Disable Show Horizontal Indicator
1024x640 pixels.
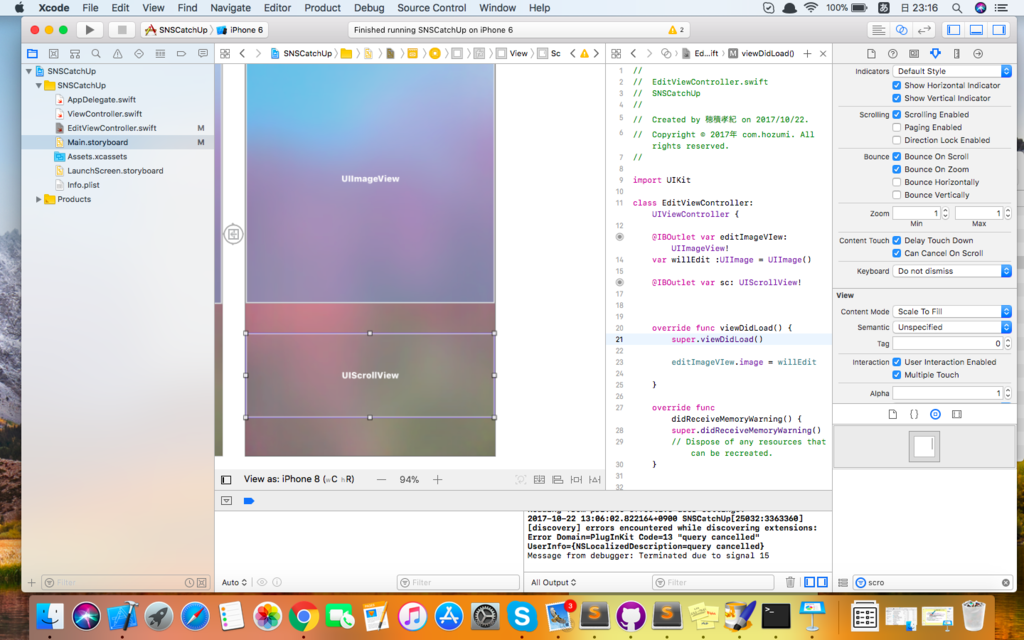coord(897,86)
